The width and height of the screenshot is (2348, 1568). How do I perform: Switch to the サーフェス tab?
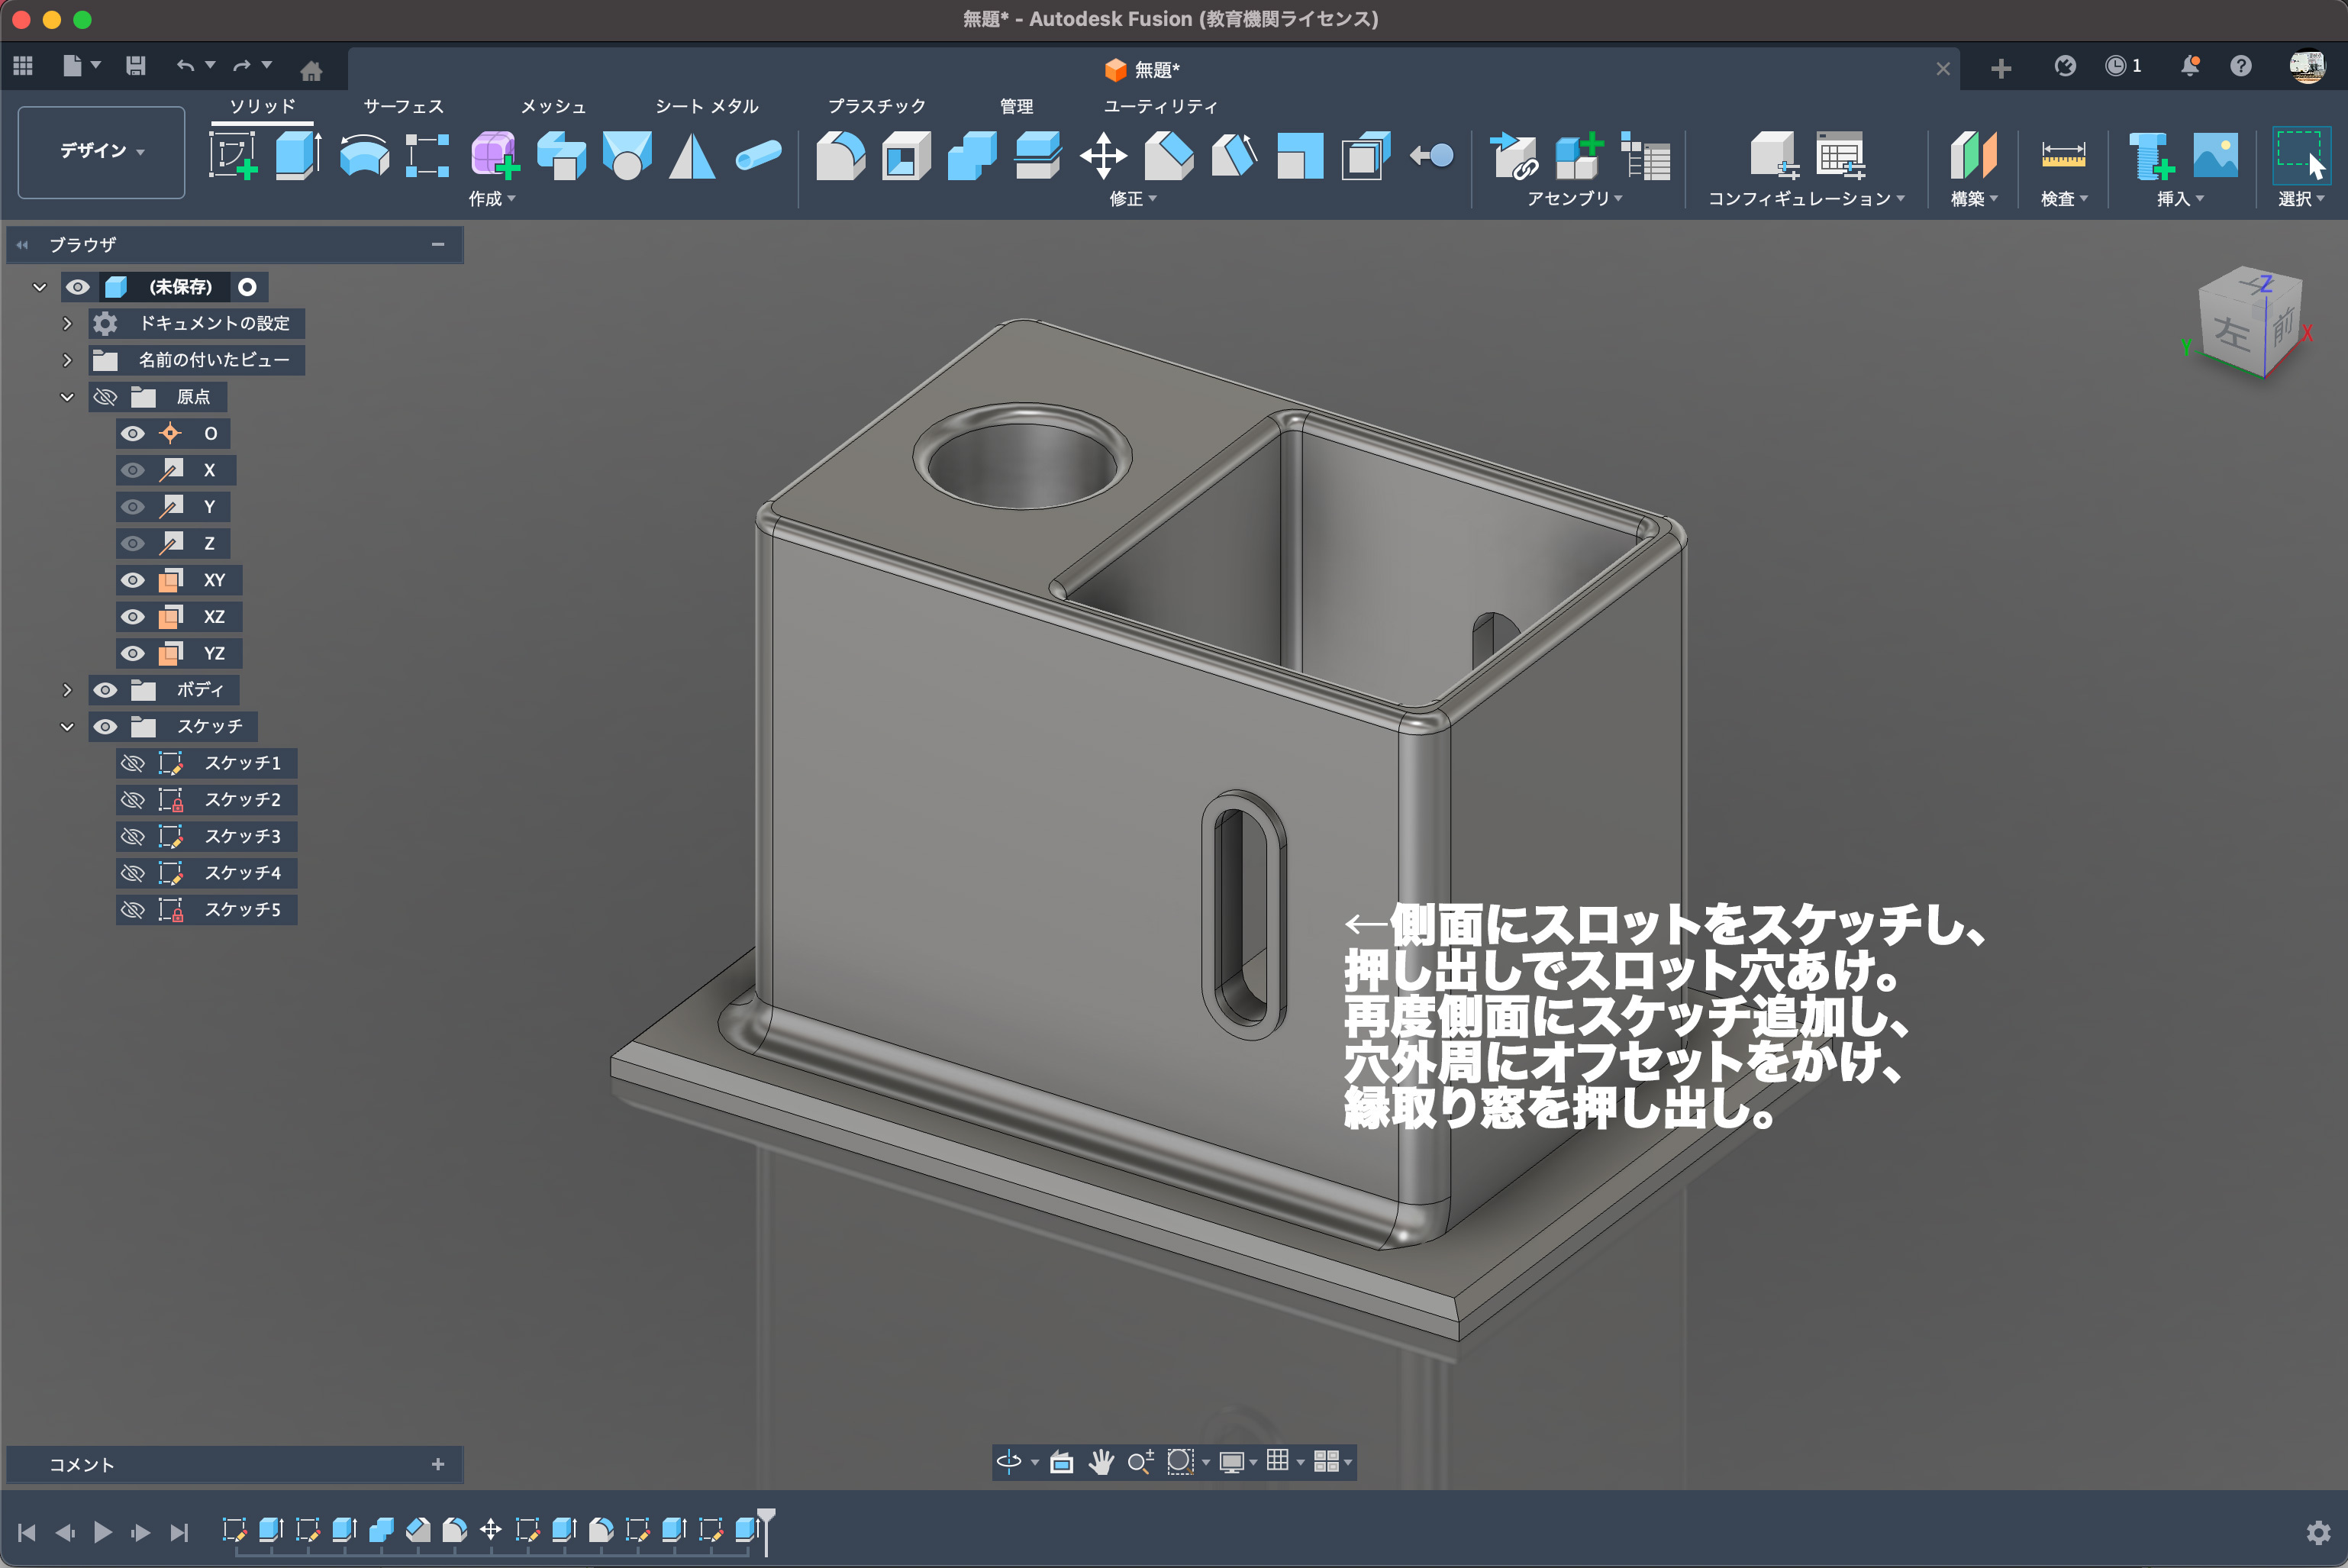tap(403, 106)
